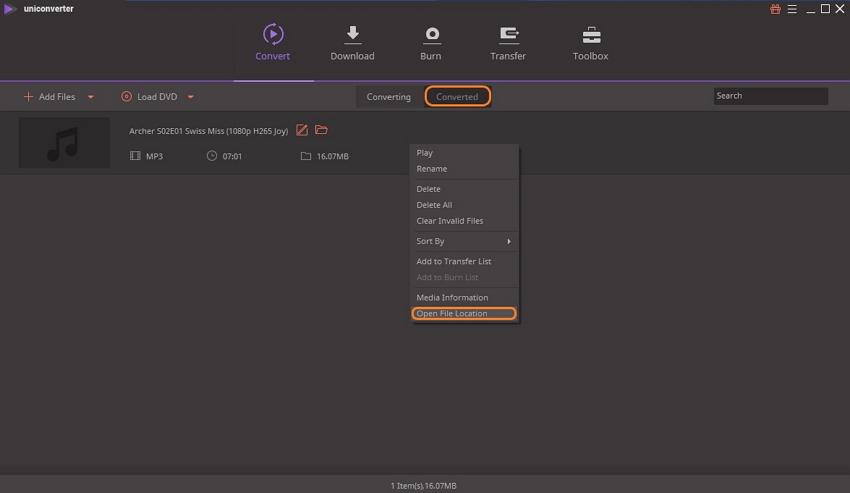Click the status bar 1 Item(s) text
The width and height of the screenshot is (850, 493).
point(423,485)
